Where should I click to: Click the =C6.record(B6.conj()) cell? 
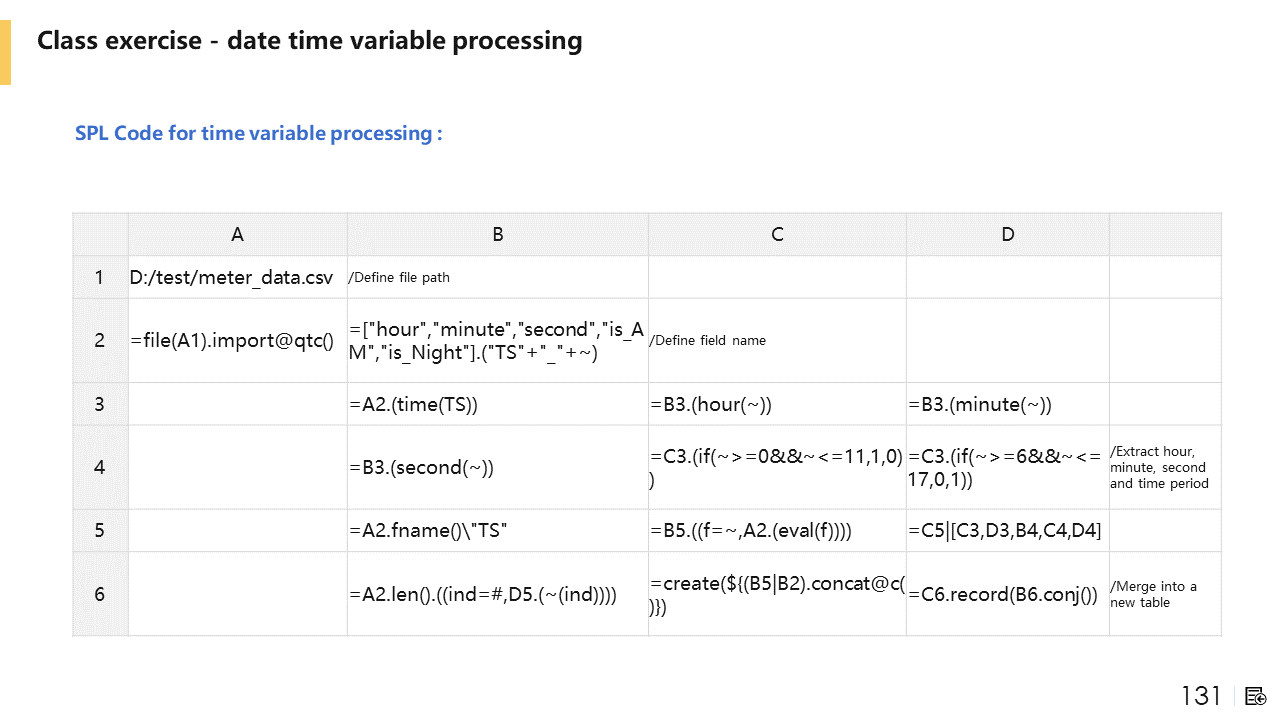tap(1004, 595)
